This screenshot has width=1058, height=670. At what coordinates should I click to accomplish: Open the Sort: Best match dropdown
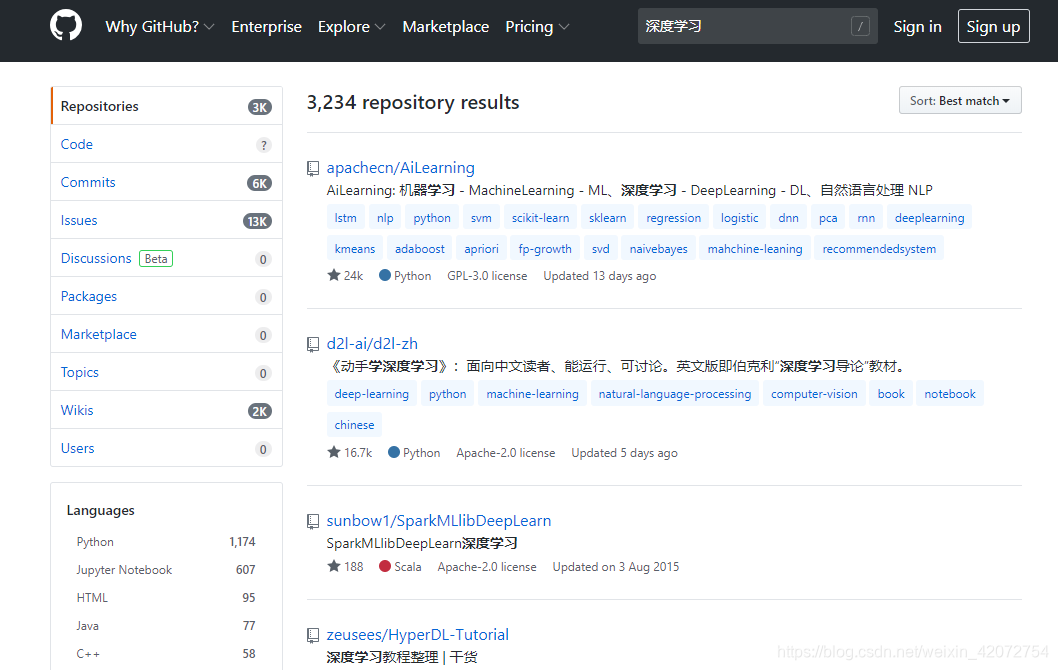tap(959, 101)
